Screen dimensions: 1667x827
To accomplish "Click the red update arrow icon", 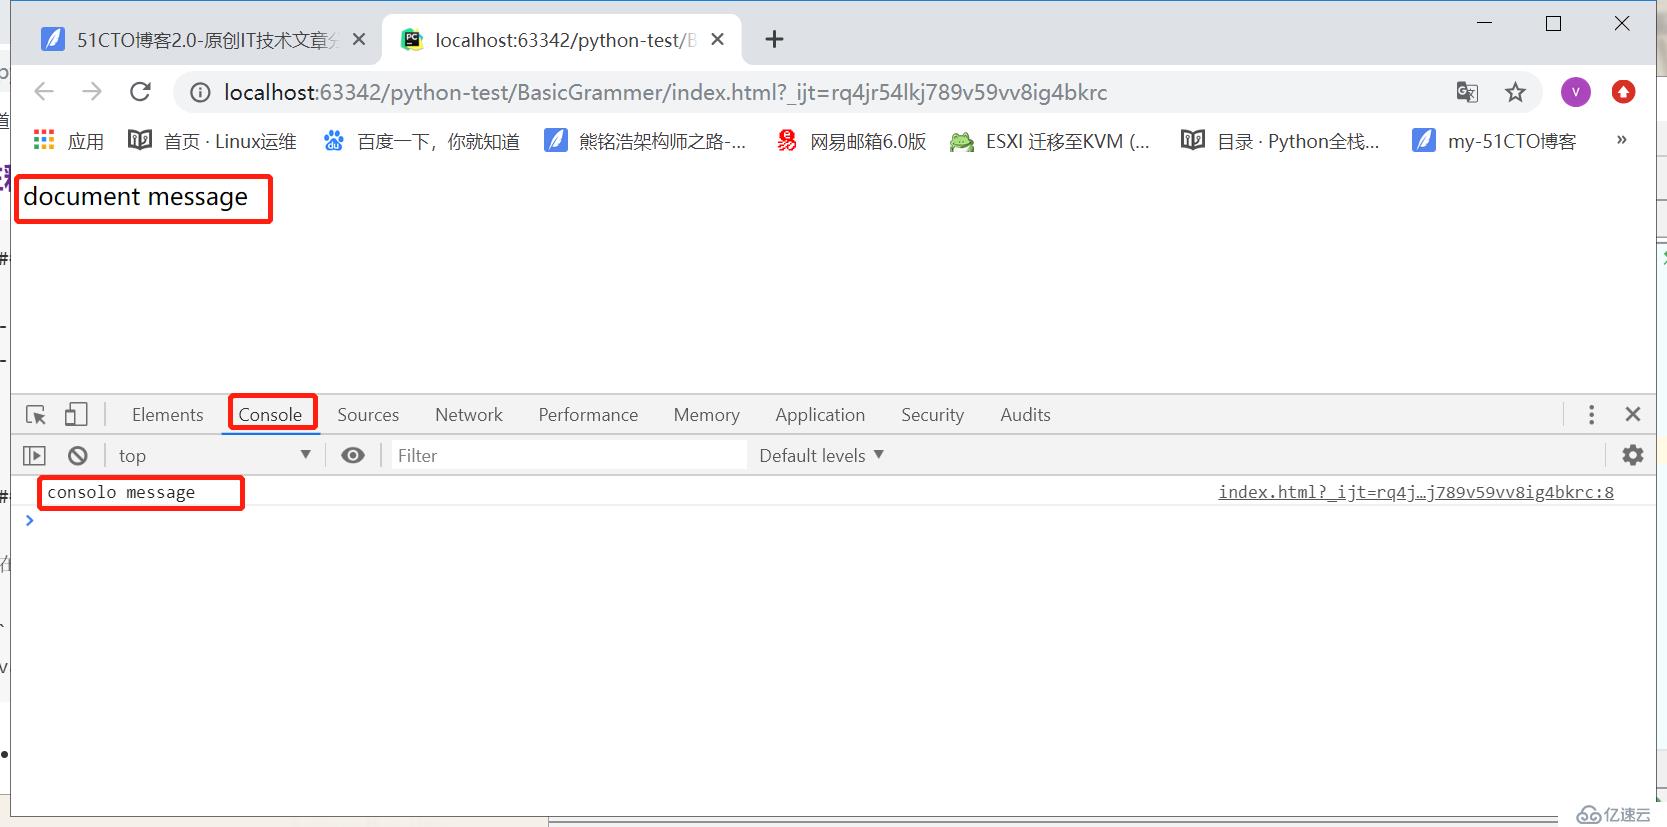I will (1623, 92).
